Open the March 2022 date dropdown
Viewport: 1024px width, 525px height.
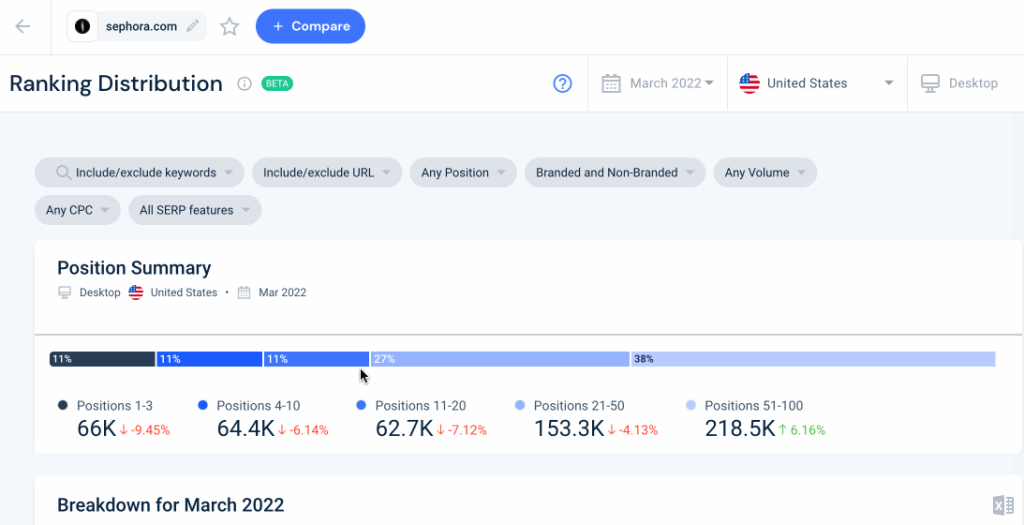pos(658,84)
